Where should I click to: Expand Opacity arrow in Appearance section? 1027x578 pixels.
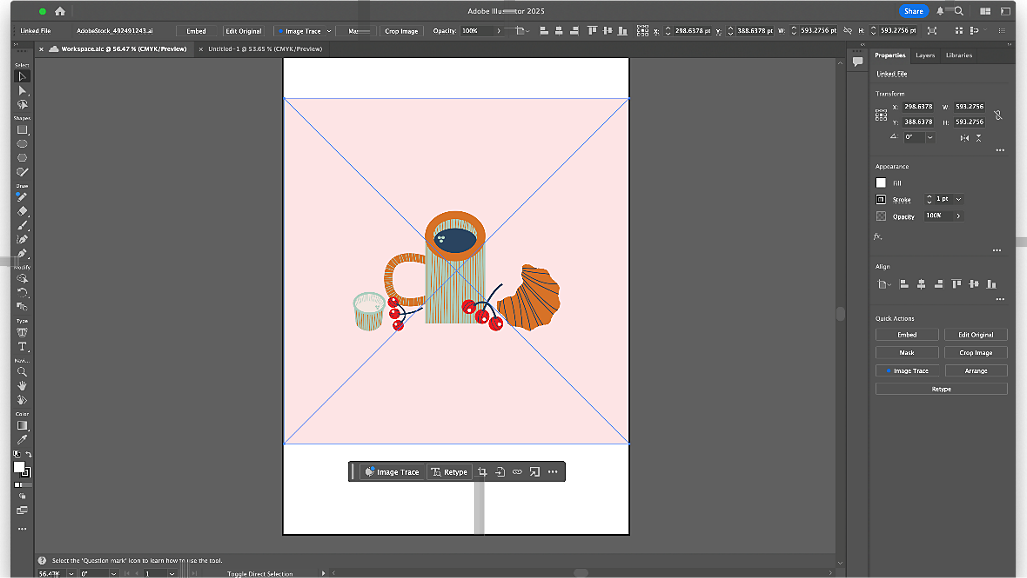(x=958, y=216)
